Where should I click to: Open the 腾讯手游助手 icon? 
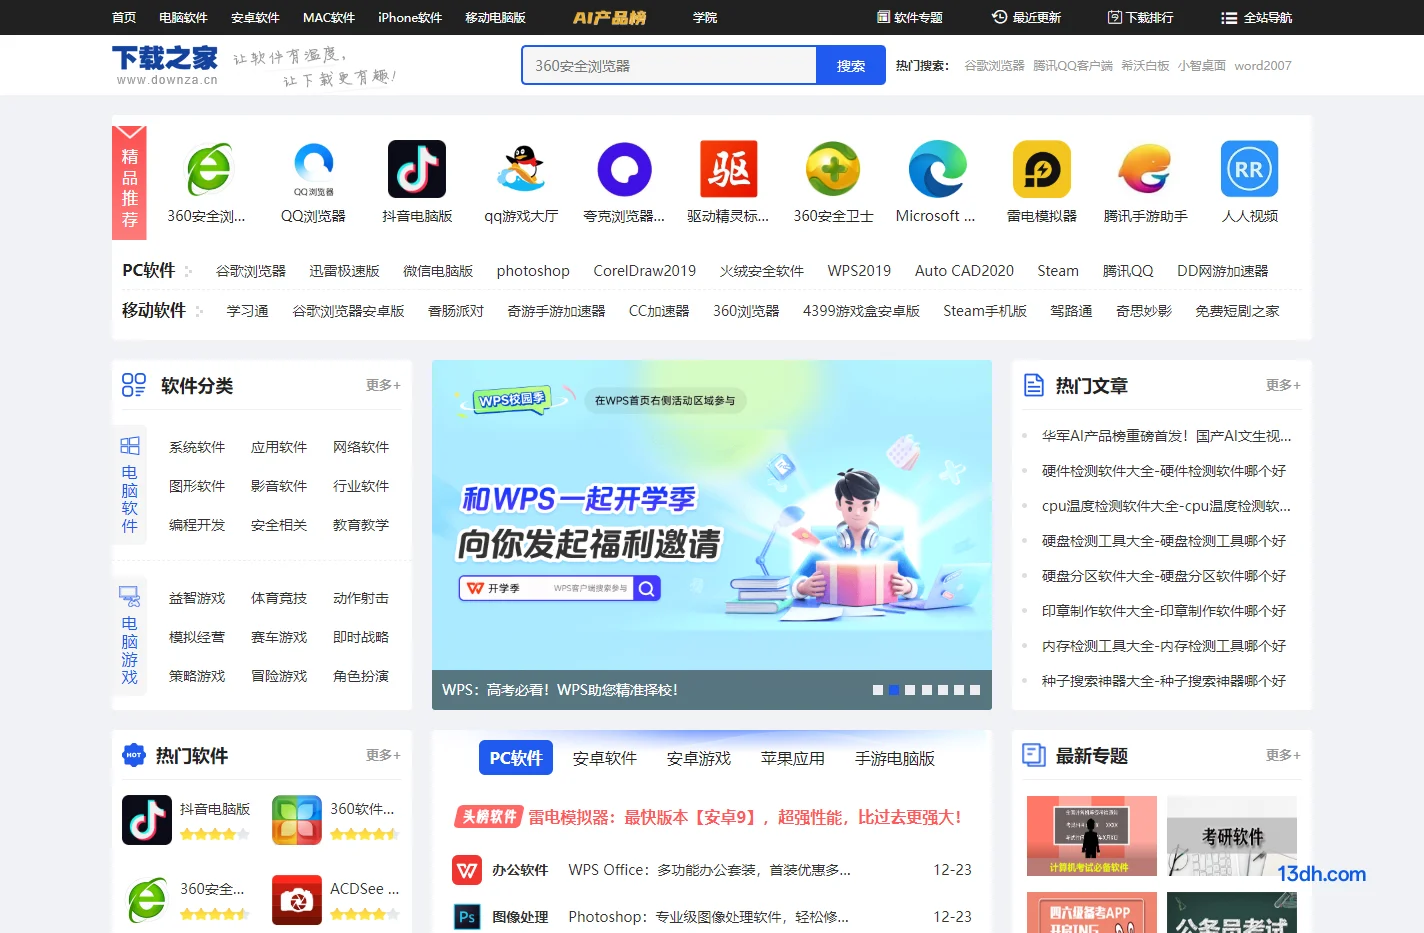(1145, 169)
